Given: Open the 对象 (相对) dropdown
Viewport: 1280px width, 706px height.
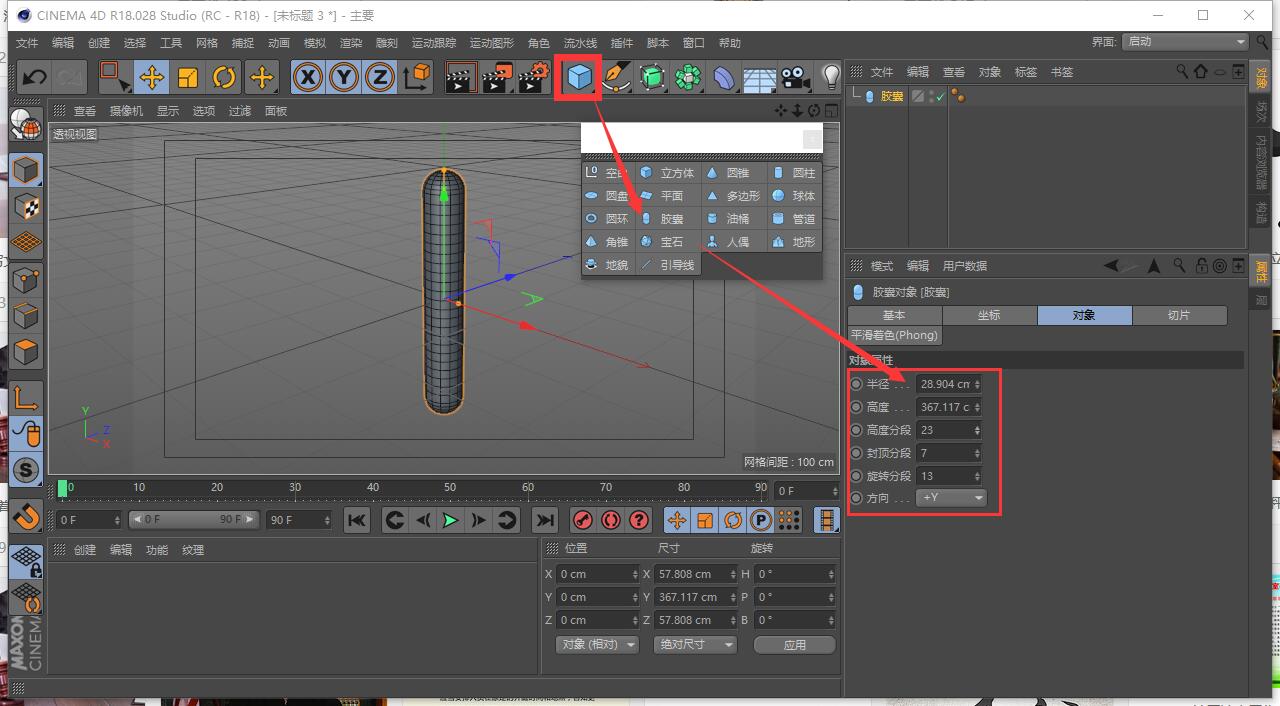Looking at the screenshot, I should coord(597,645).
